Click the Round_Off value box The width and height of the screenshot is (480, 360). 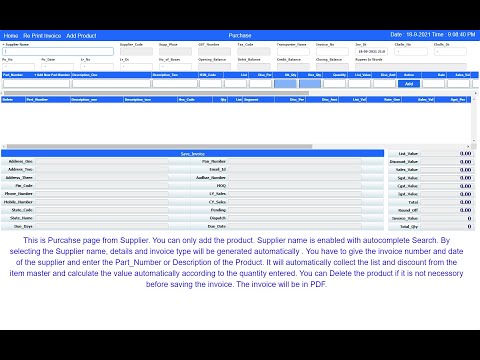[x=447, y=210]
